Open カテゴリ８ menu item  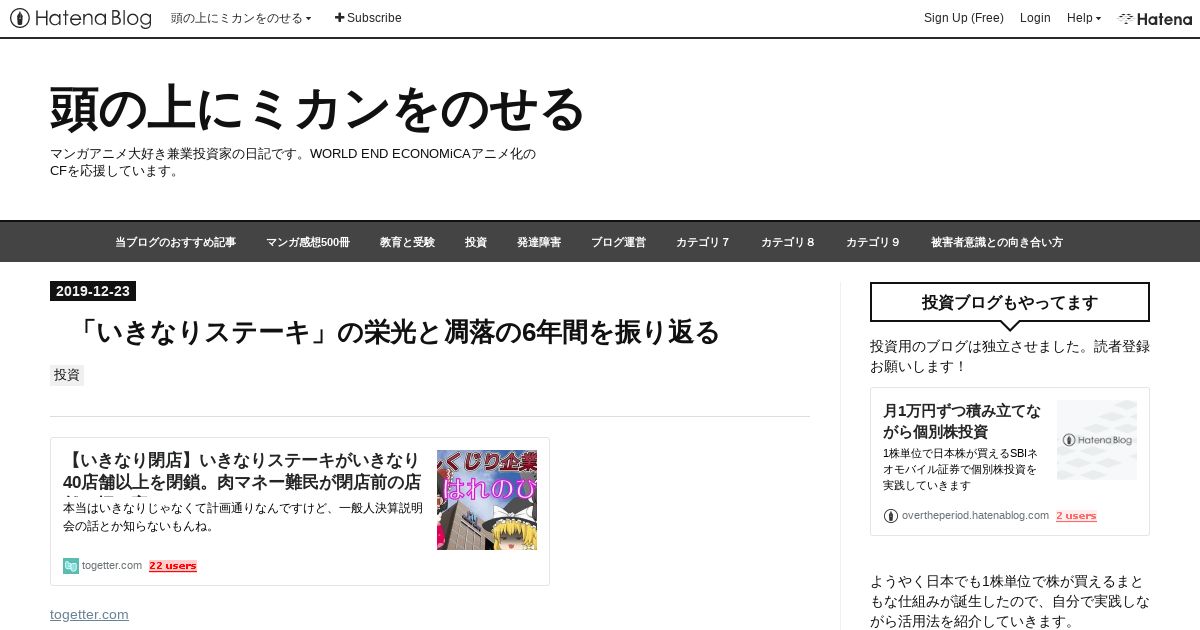click(x=788, y=242)
